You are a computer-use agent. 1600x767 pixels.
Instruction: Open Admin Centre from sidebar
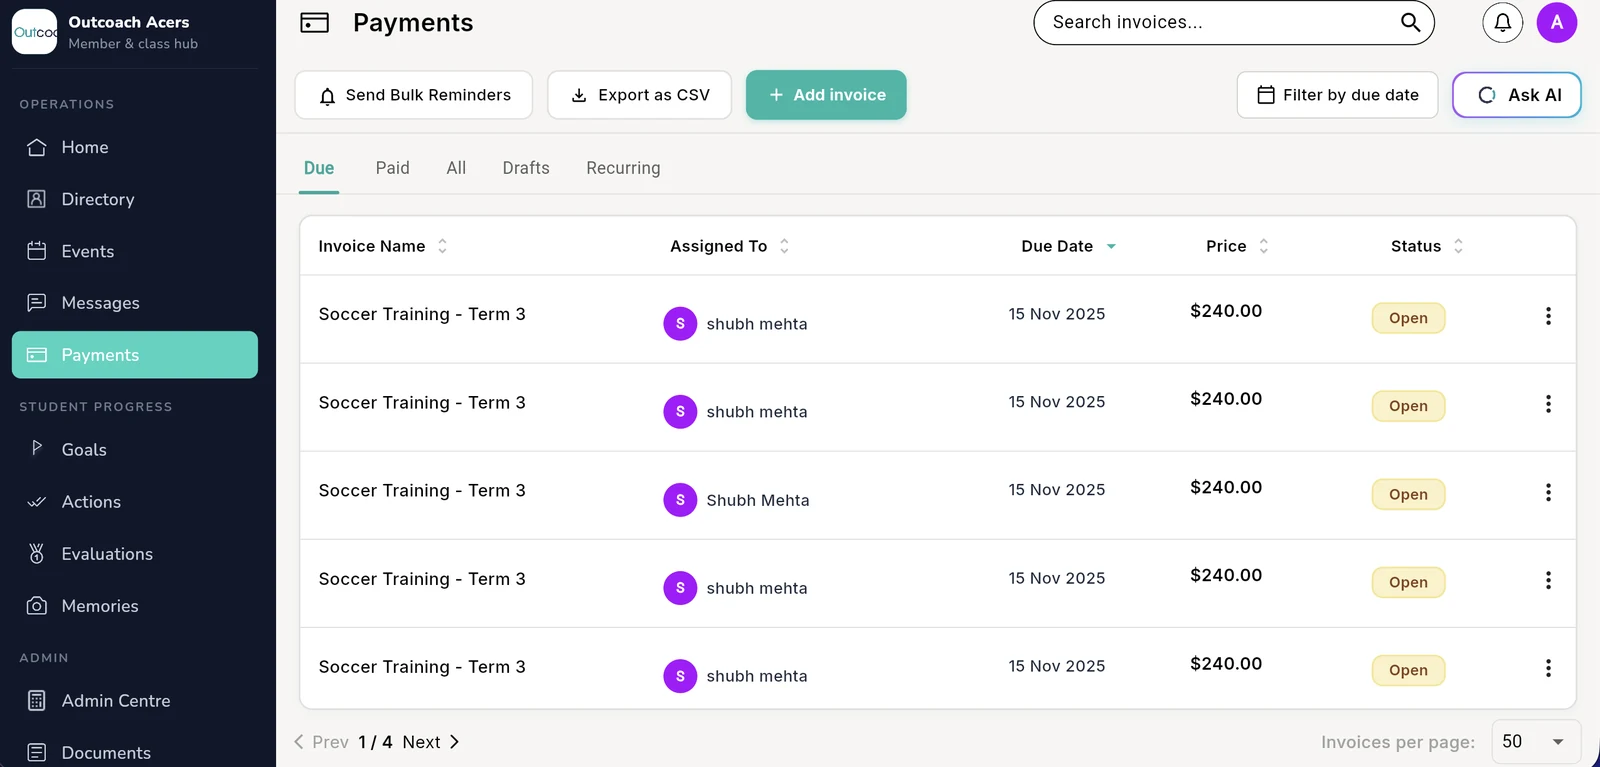coord(135,701)
